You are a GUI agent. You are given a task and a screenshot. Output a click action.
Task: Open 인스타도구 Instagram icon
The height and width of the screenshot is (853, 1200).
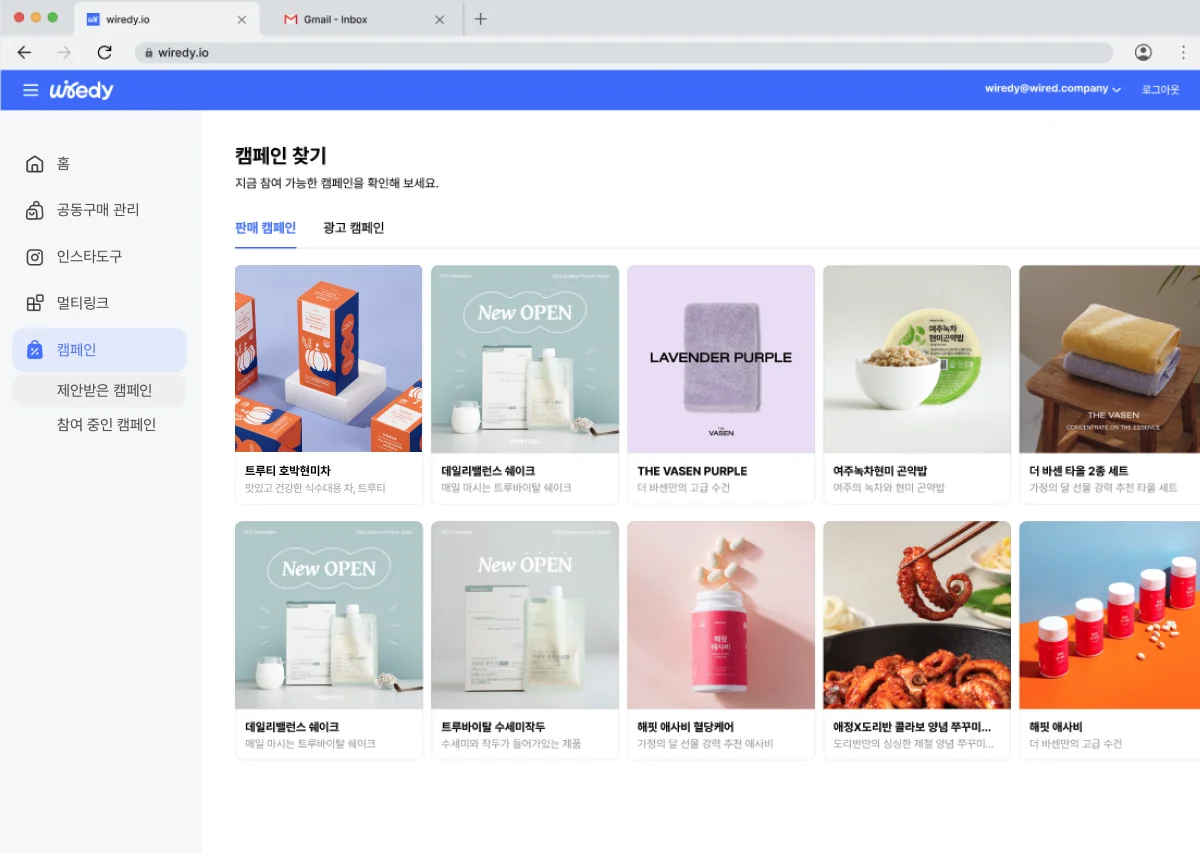point(35,257)
